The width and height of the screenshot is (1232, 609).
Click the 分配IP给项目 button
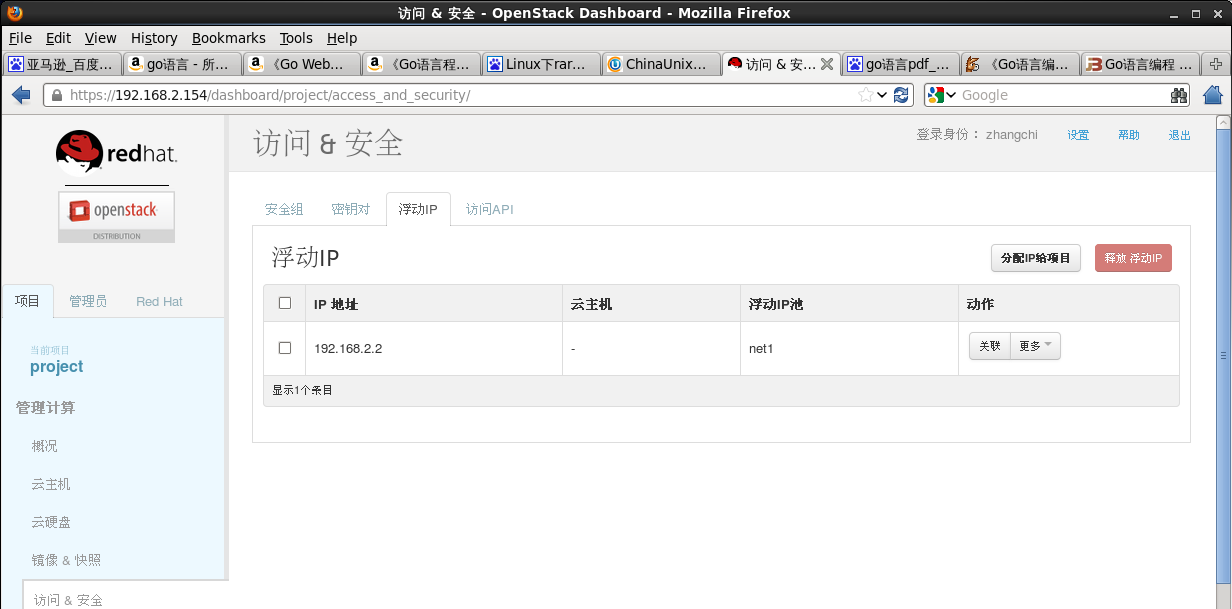pos(1035,258)
